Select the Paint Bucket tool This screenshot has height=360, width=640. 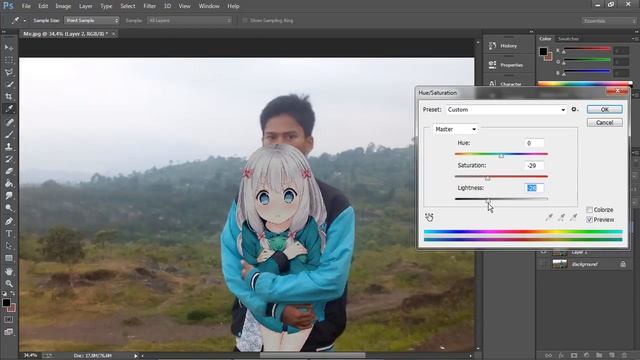pyautogui.click(x=9, y=183)
